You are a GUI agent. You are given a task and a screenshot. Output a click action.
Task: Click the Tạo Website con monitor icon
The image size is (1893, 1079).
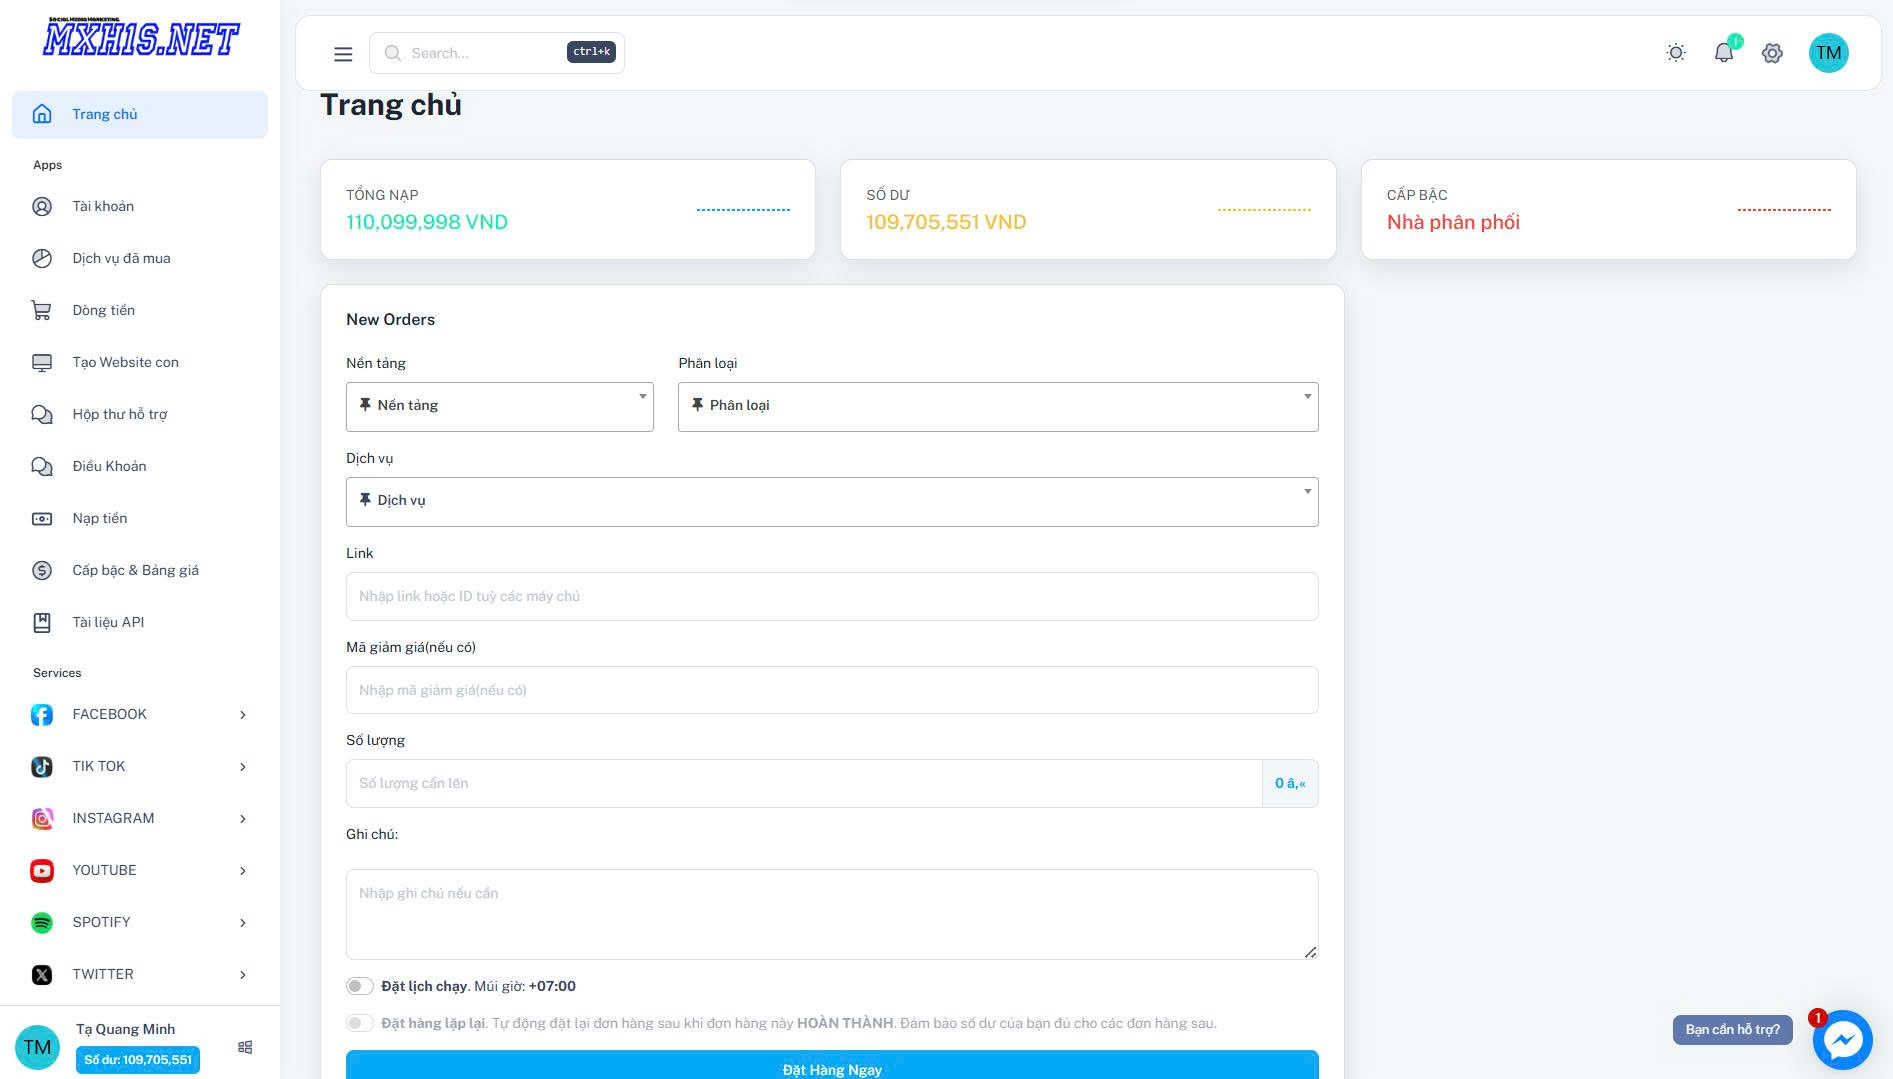42,362
